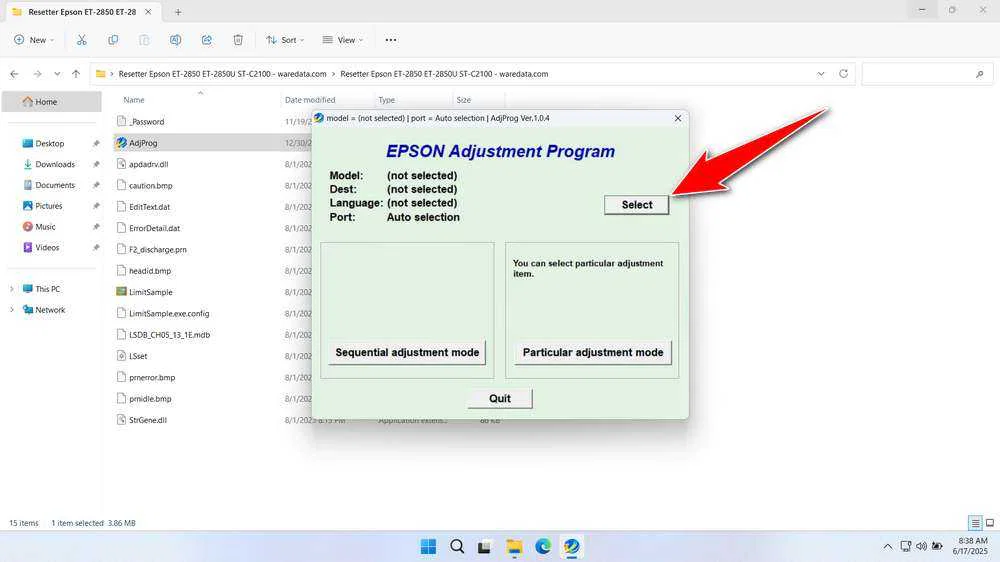Open the See more options menu
The width and height of the screenshot is (1000, 562).
pos(390,40)
